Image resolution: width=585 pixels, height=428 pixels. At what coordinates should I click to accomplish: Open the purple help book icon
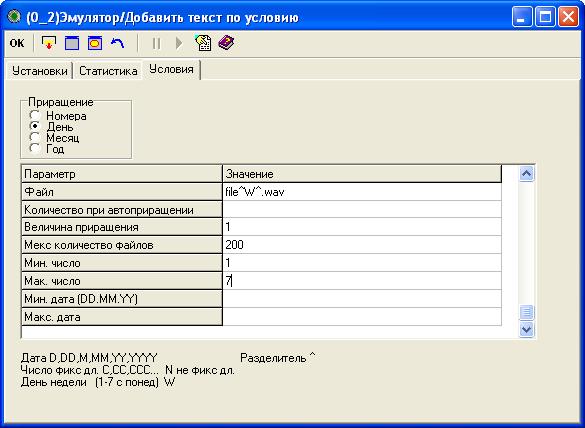click(226, 43)
